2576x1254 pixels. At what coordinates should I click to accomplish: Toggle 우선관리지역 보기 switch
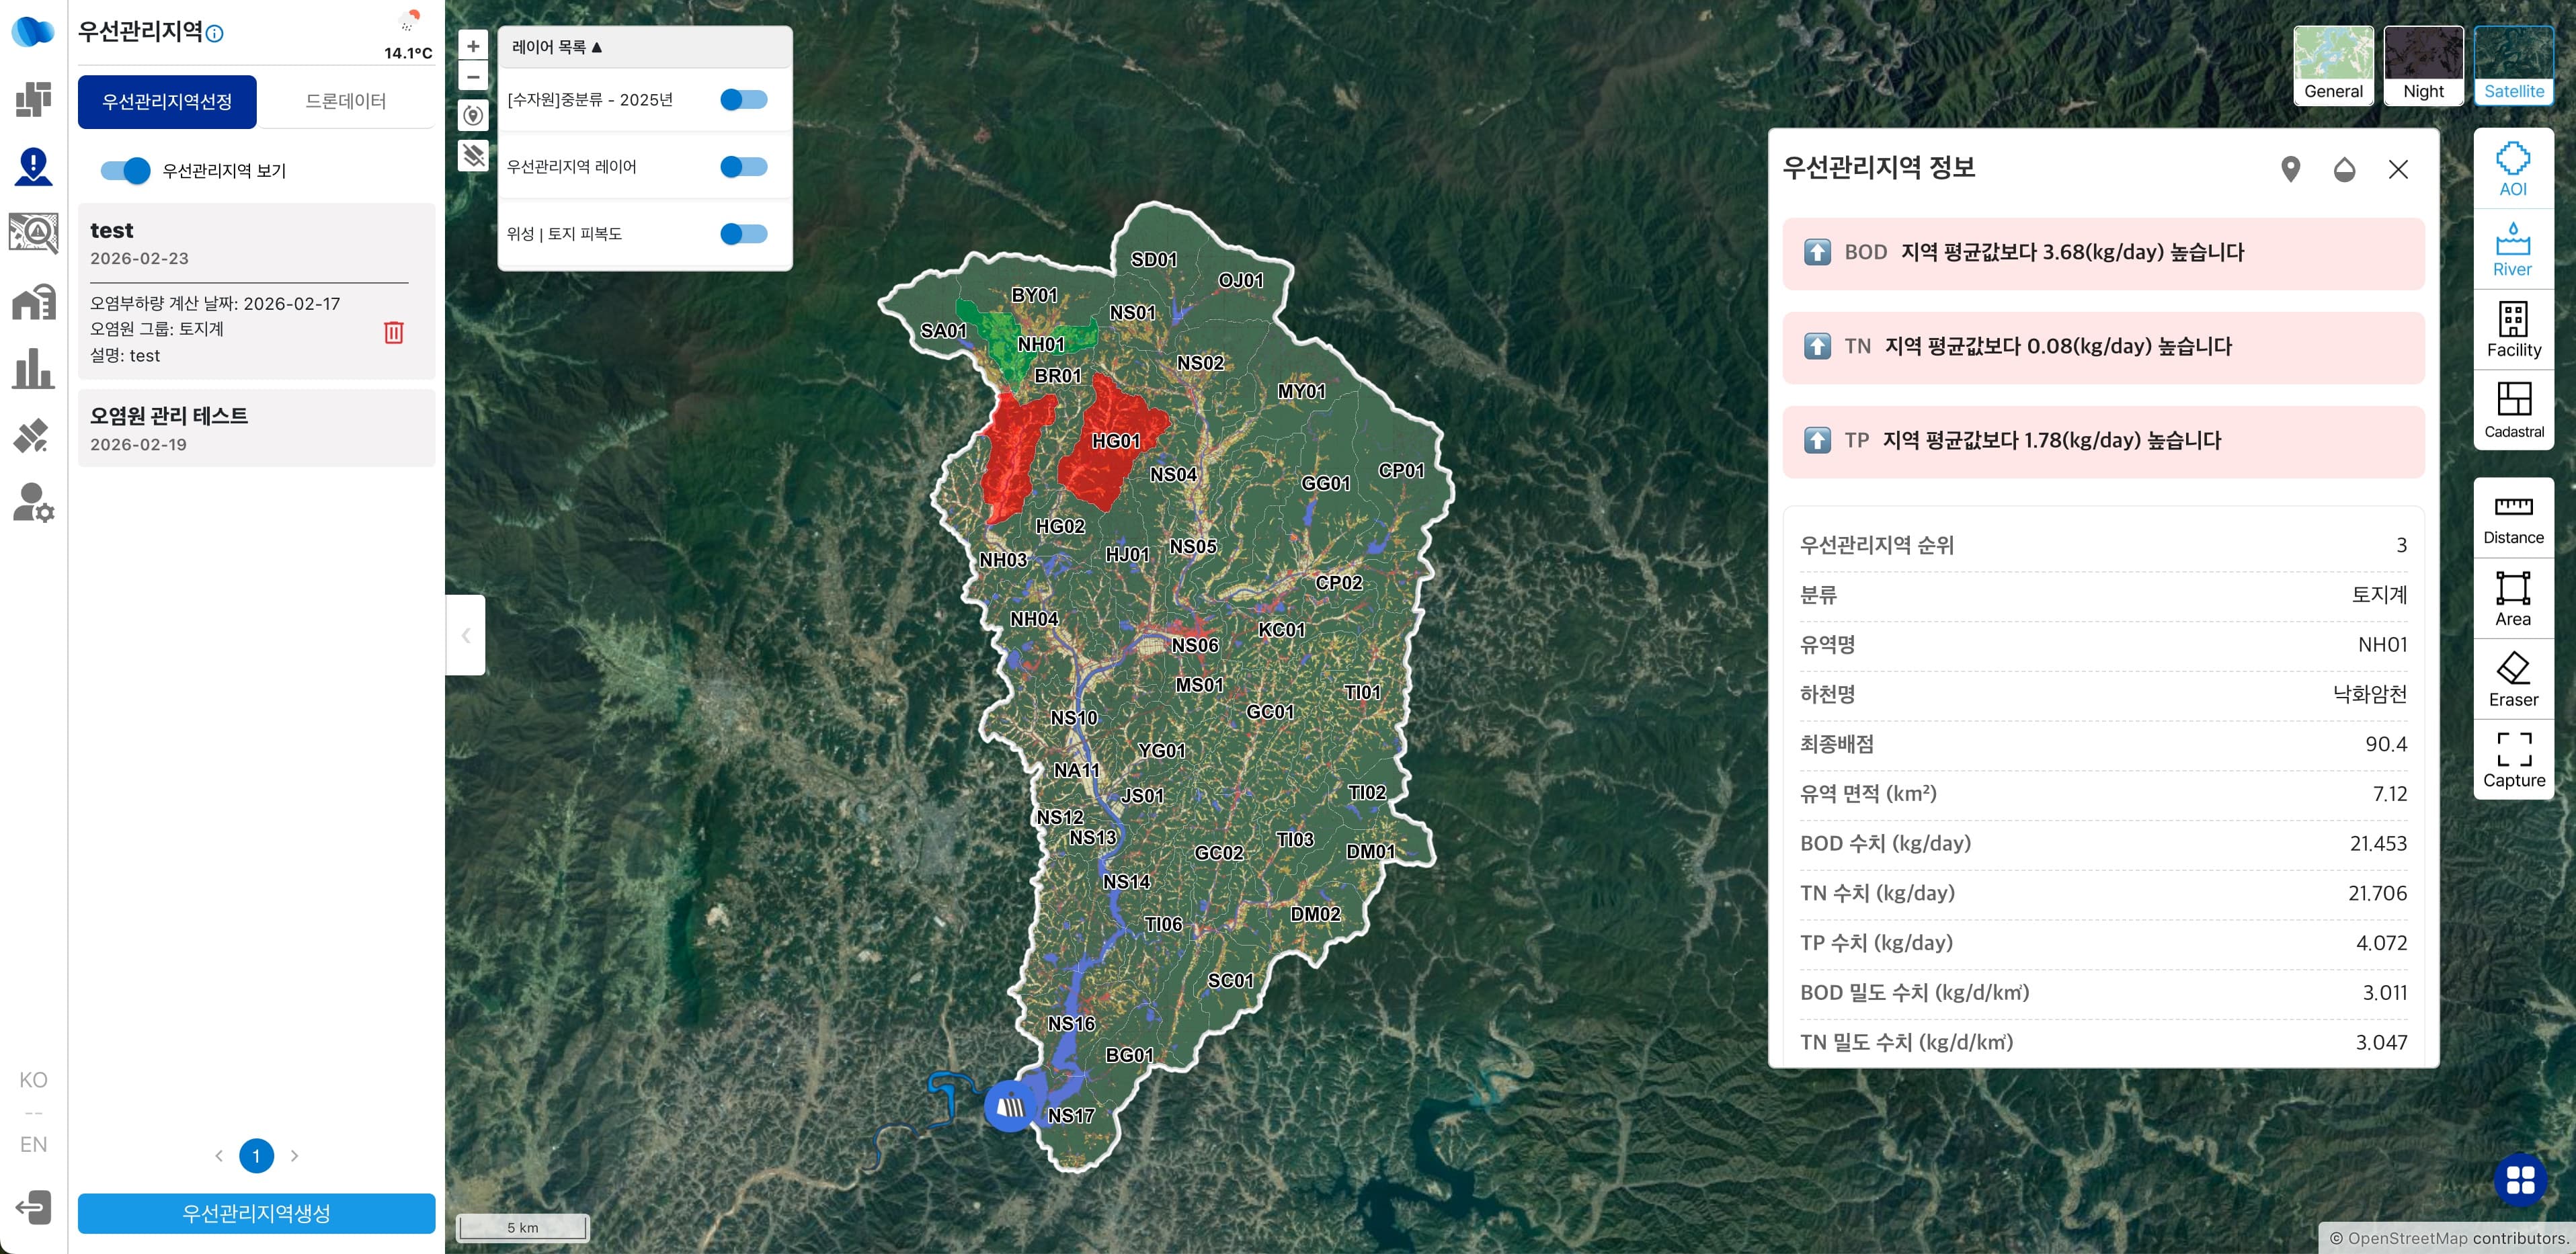[x=125, y=171]
